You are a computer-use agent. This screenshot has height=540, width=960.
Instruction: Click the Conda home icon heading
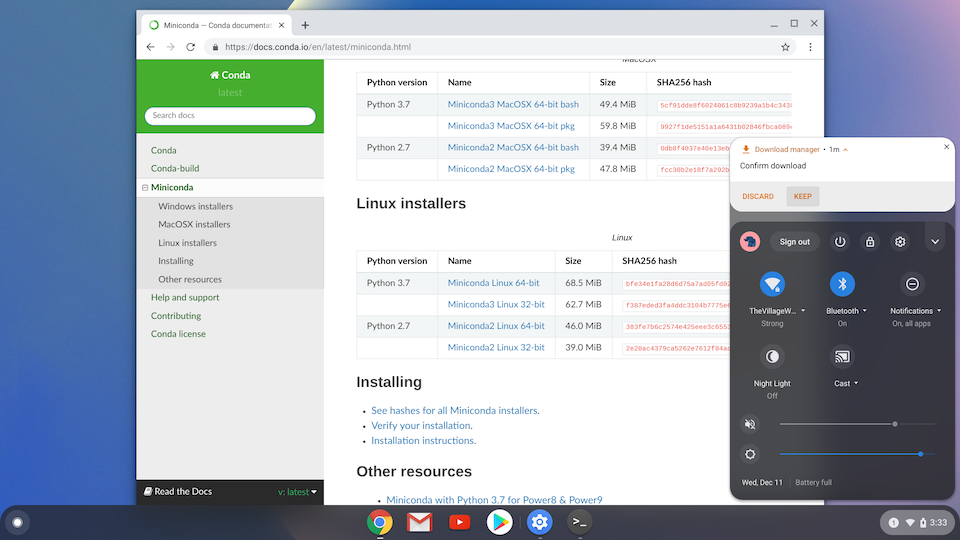(x=230, y=75)
